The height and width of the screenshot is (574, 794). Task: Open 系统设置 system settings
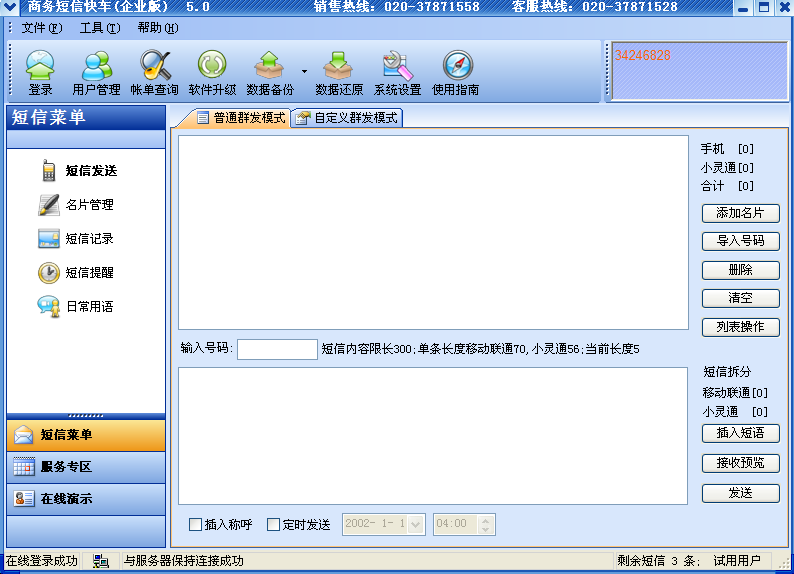(x=397, y=72)
